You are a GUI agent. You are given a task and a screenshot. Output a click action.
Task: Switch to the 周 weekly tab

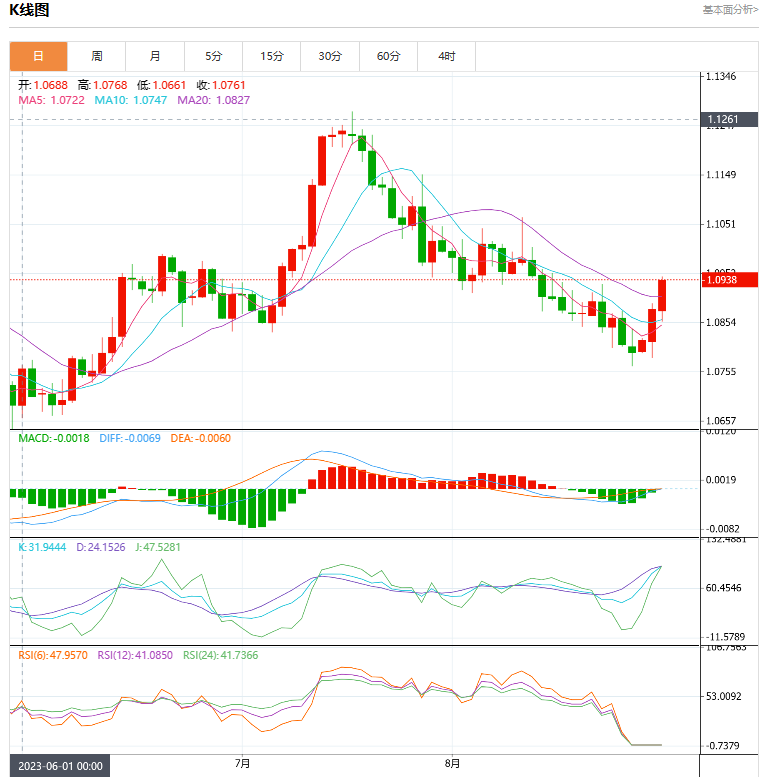point(97,56)
